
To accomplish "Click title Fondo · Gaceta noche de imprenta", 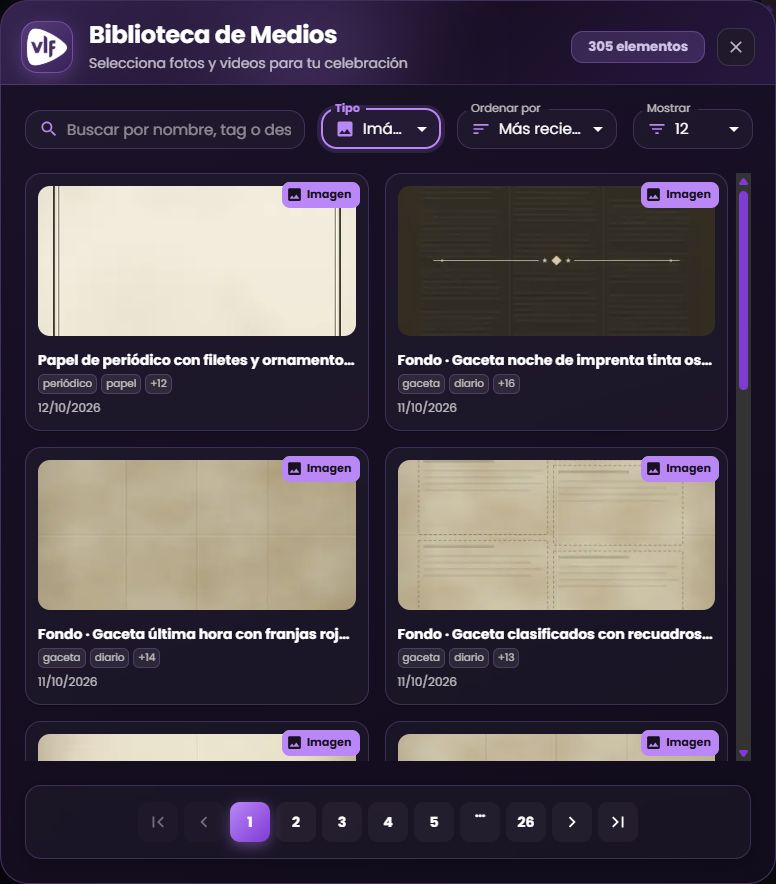I will tap(554, 360).
